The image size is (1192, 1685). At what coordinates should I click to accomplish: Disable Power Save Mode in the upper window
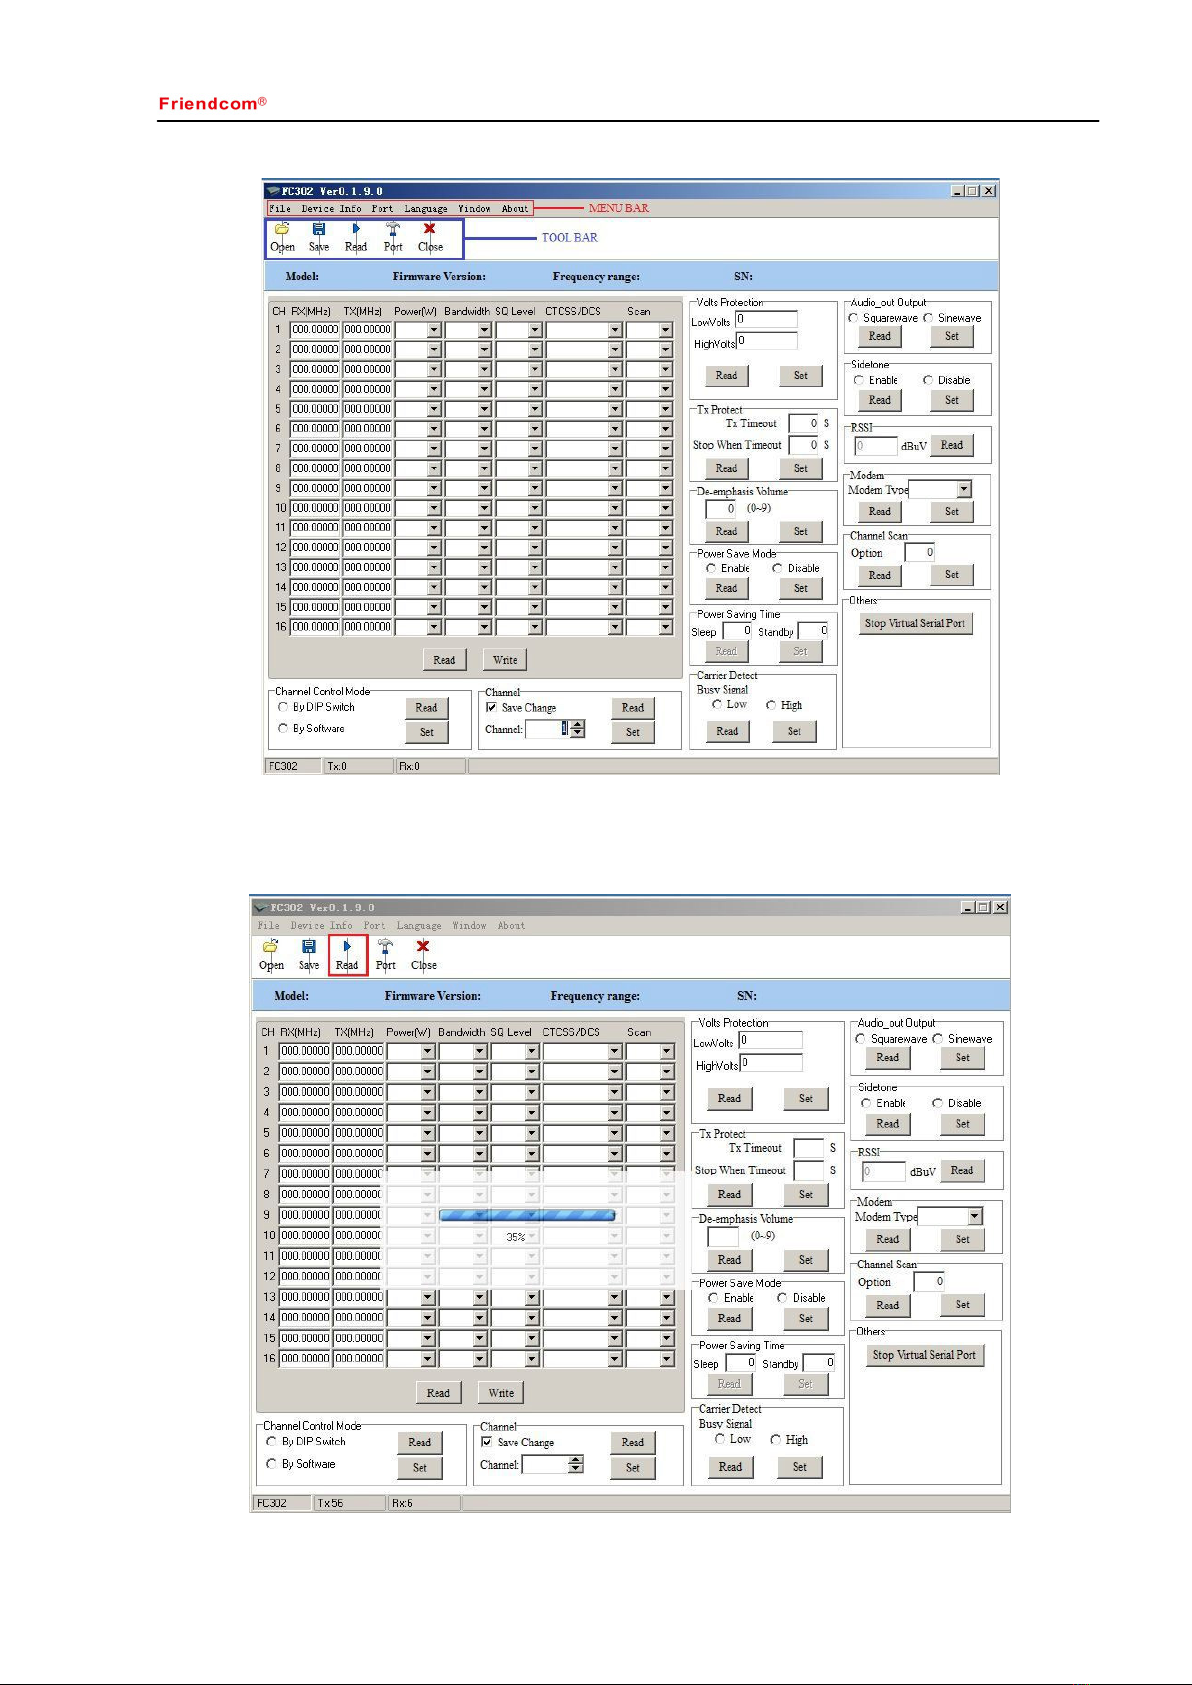(x=777, y=568)
